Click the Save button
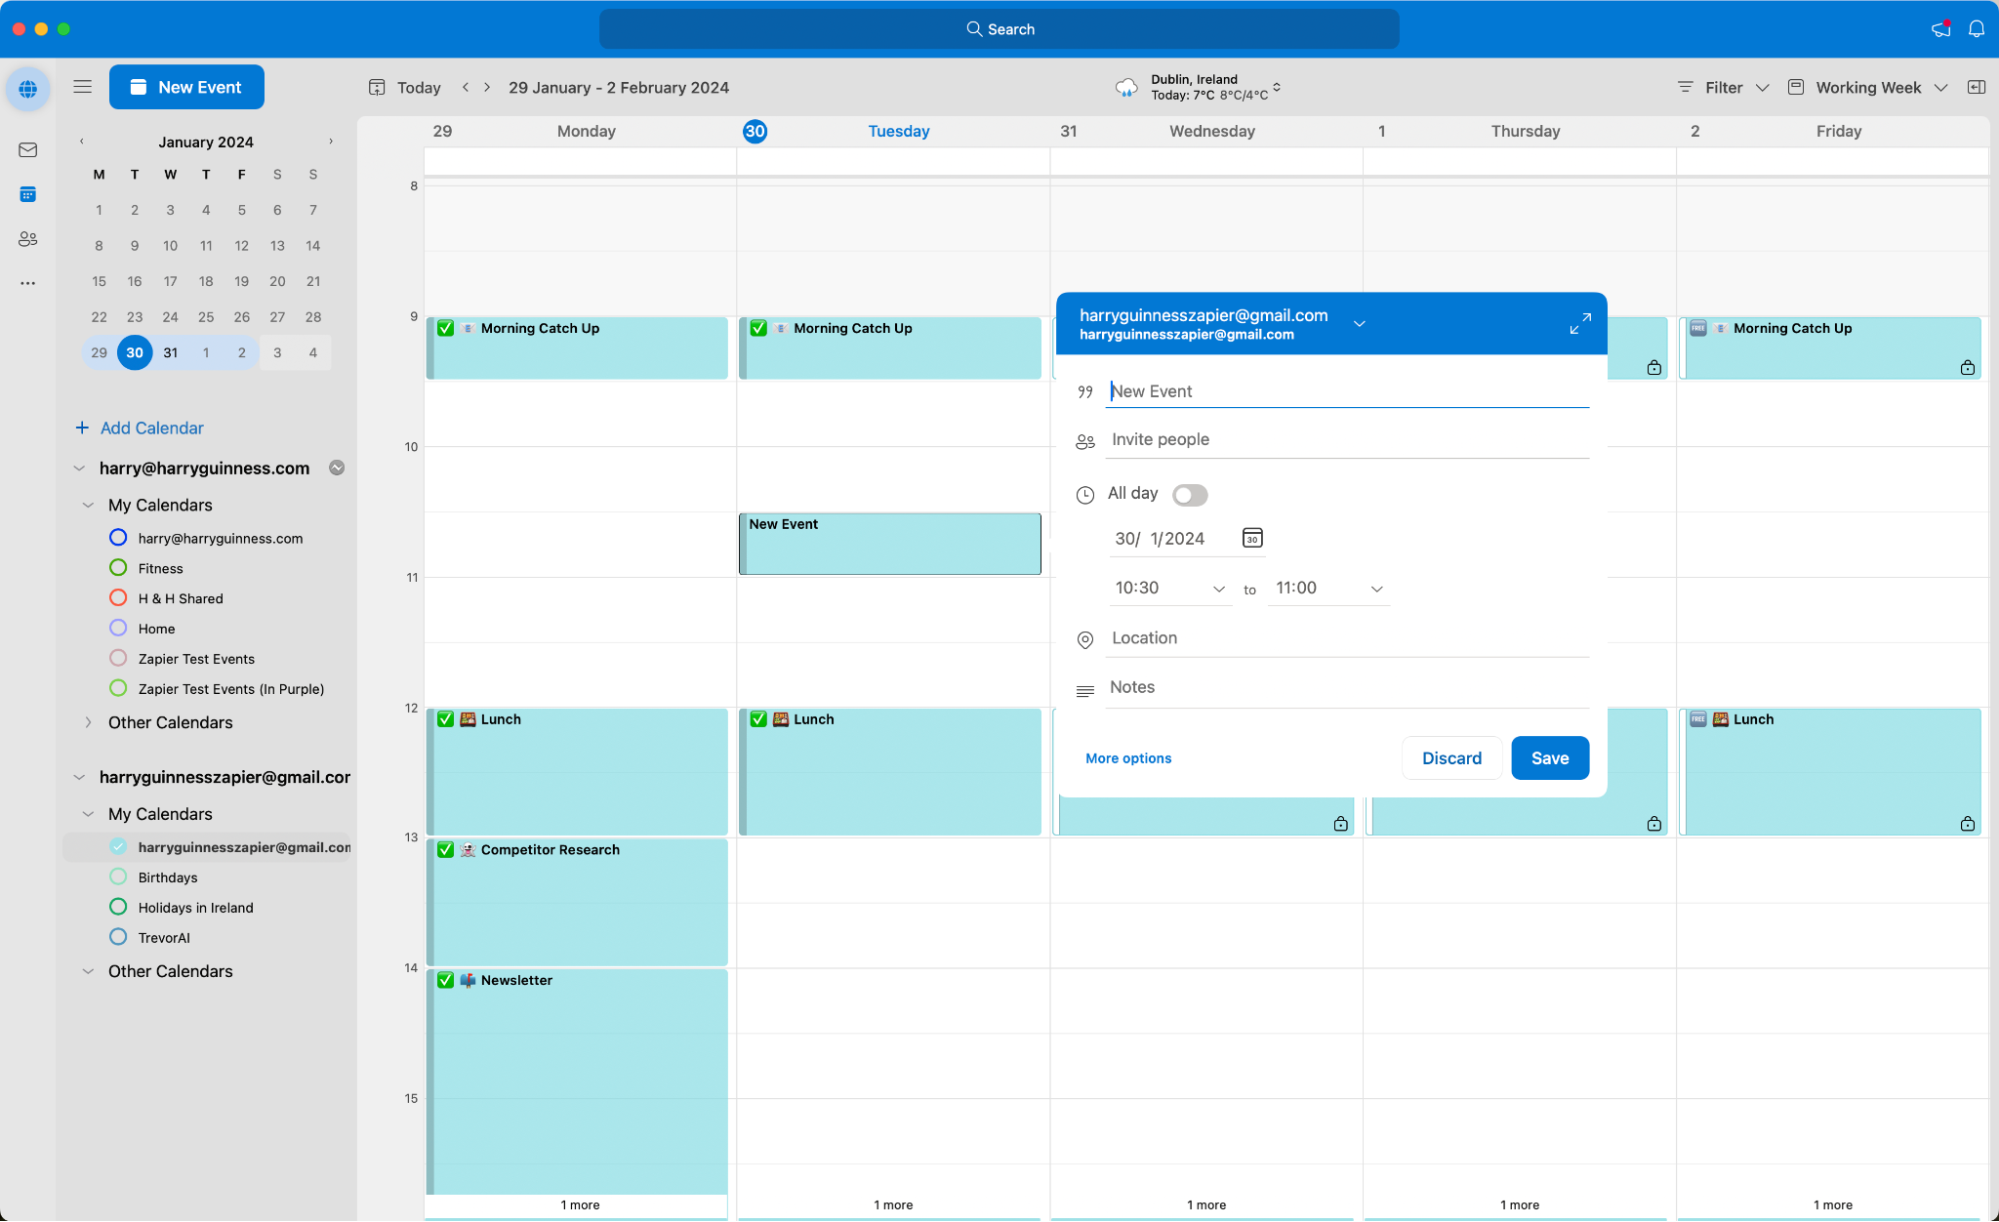1999x1222 pixels. [x=1549, y=758]
